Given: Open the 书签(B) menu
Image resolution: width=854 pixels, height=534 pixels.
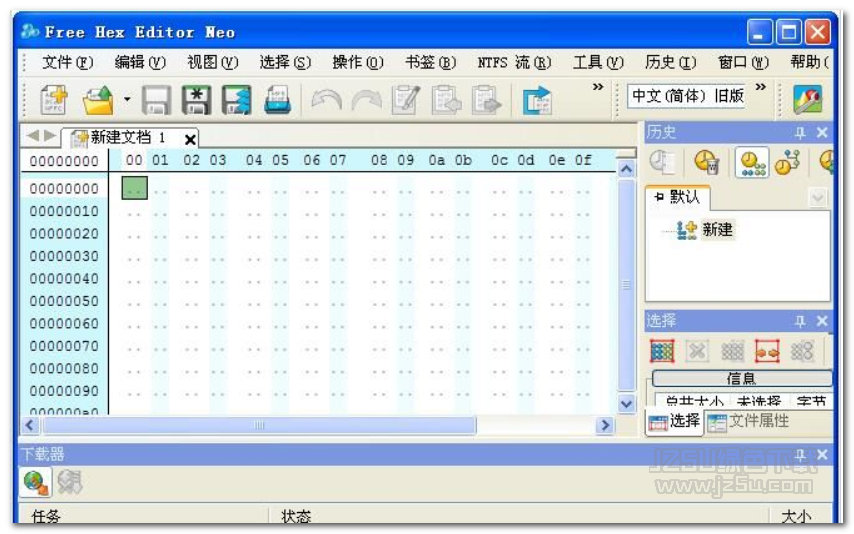Looking at the screenshot, I should (x=430, y=63).
